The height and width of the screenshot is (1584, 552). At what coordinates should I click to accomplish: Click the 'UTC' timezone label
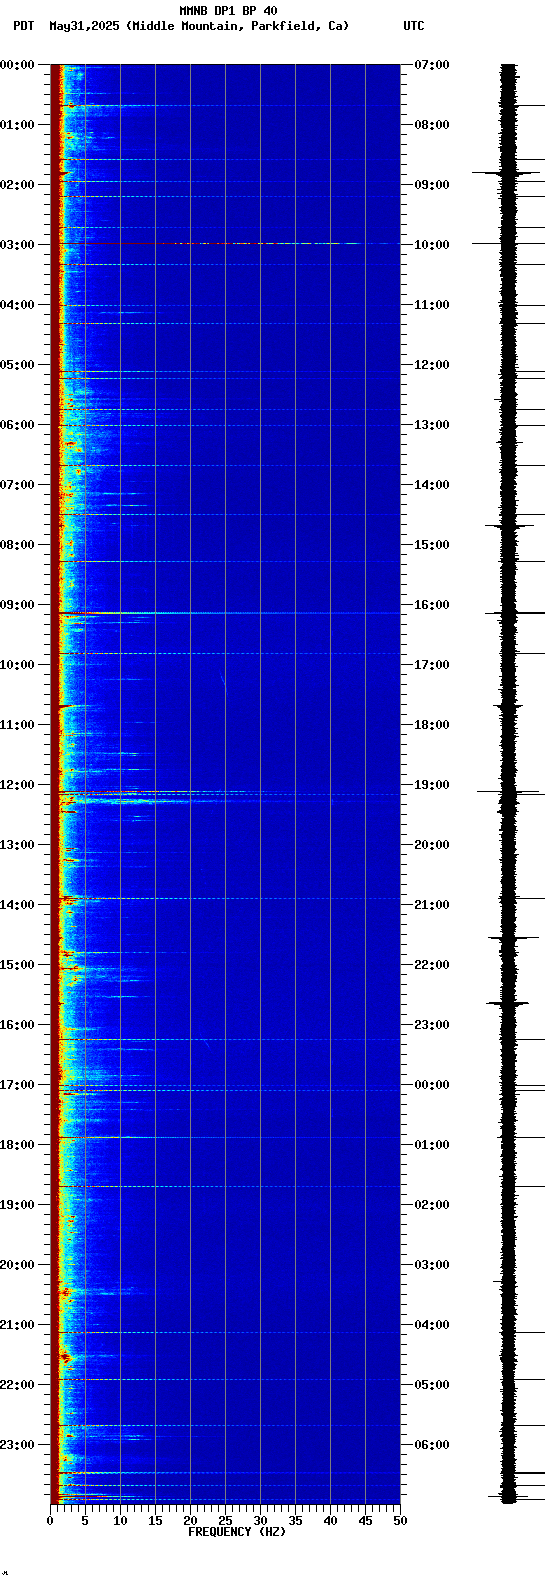tap(414, 26)
